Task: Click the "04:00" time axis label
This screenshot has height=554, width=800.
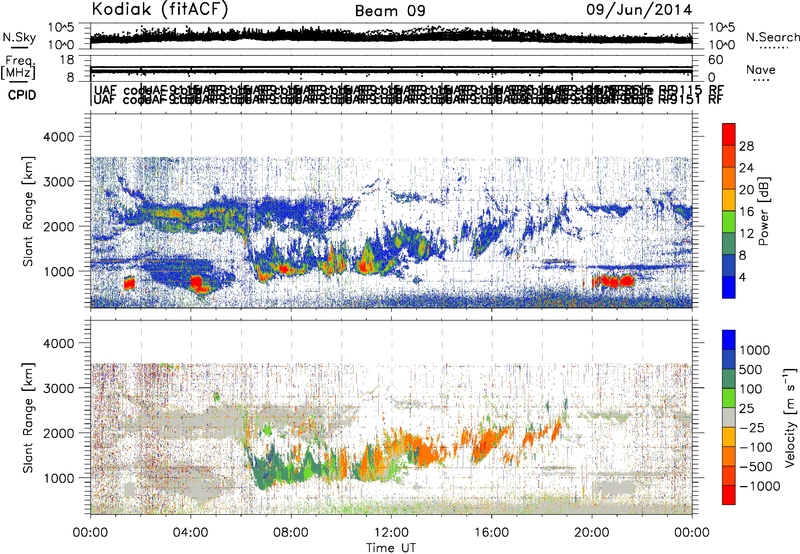Action: coord(191,533)
